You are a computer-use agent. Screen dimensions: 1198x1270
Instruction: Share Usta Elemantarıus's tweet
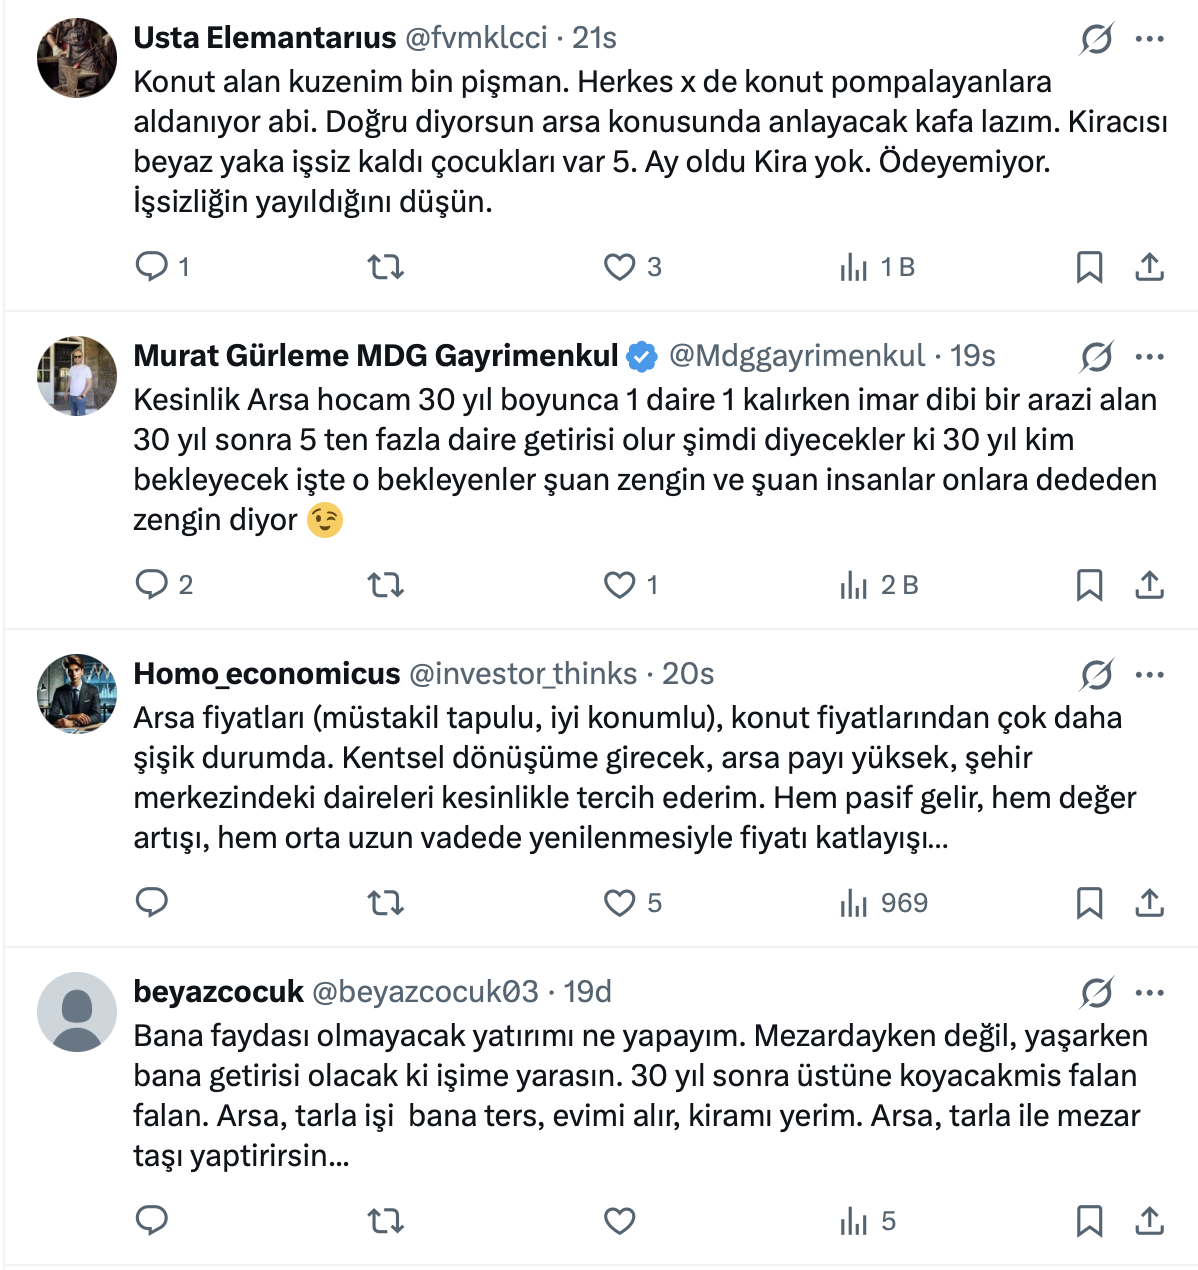coord(1149,267)
